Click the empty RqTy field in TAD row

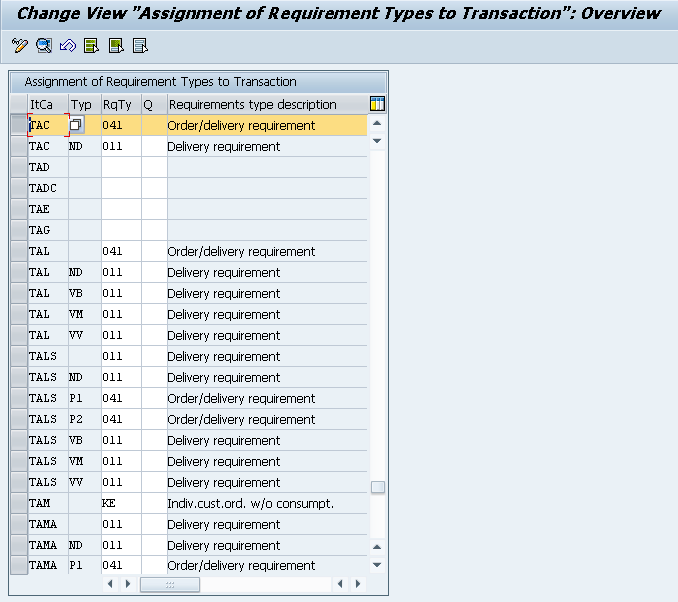click(122, 167)
